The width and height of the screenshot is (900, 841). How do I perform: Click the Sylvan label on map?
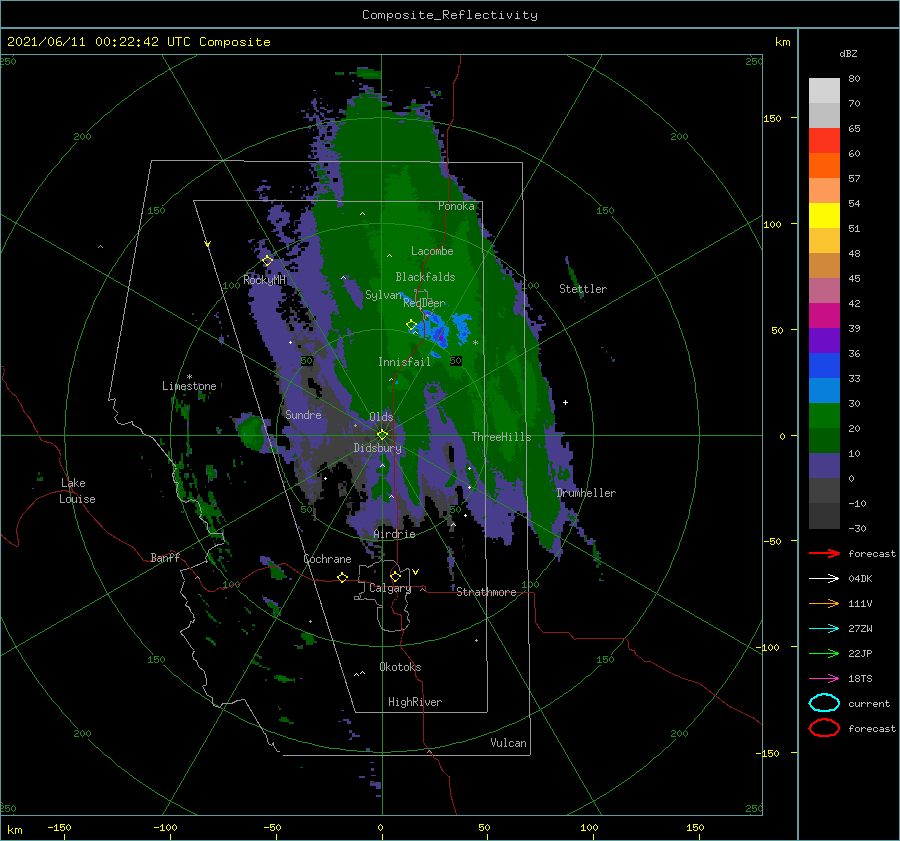(383, 295)
